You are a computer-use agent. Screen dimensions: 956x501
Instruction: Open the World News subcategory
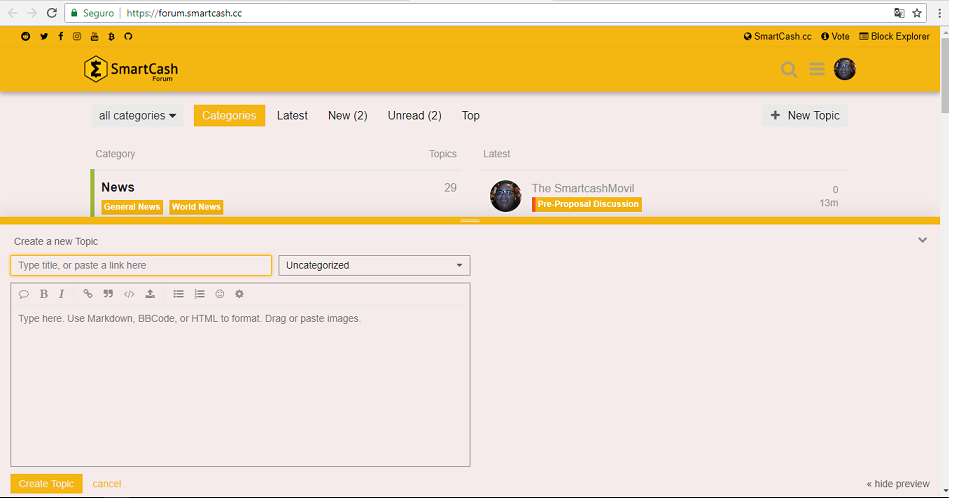pos(196,207)
